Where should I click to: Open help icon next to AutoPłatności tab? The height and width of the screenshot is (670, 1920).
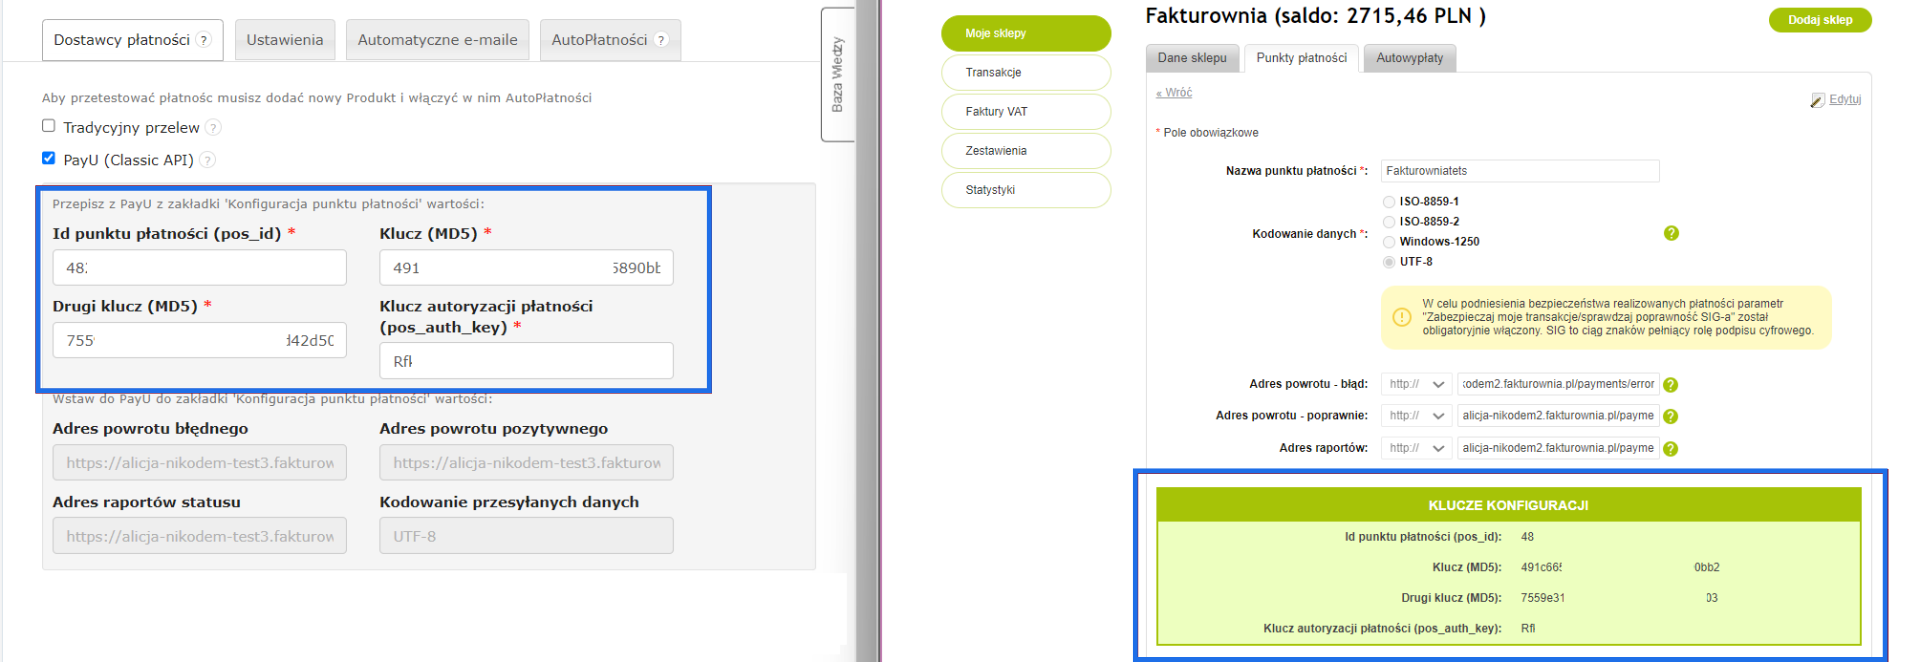(x=661, y=40)
